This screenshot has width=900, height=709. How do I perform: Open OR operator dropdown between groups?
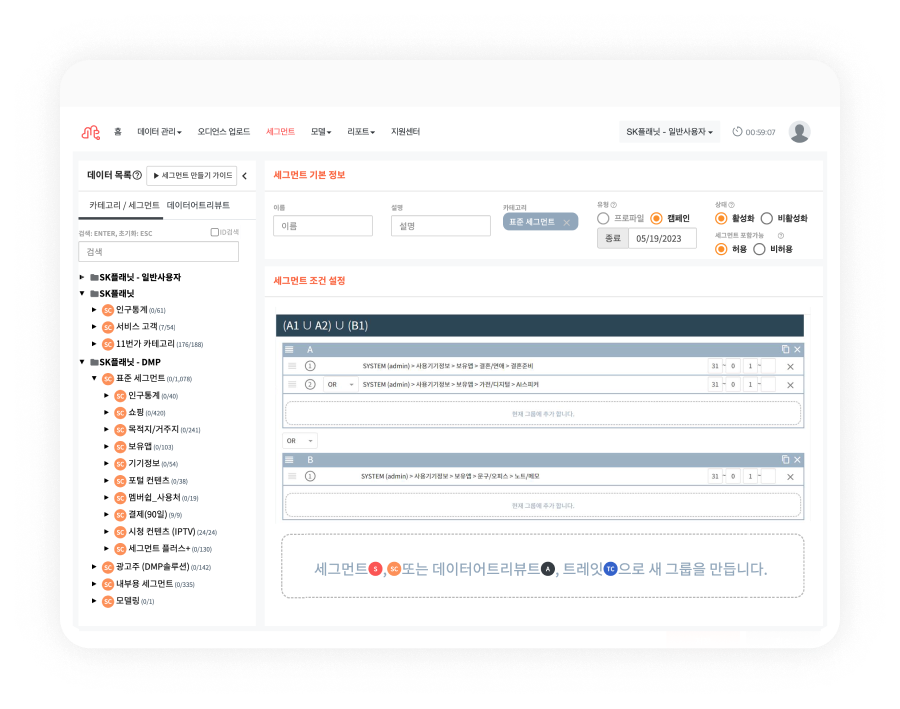coord(300,440)
